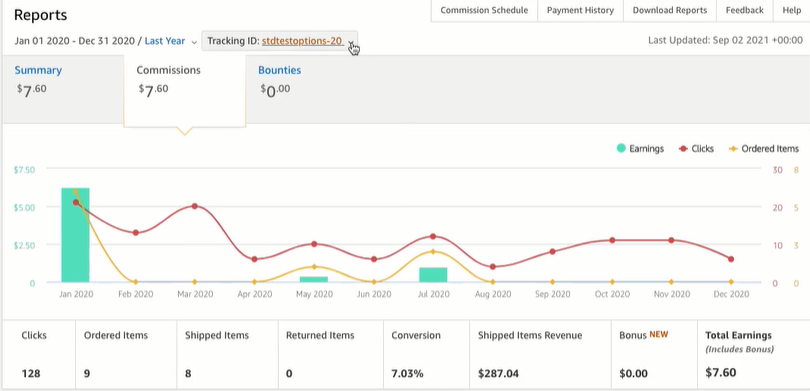Switch to the Summary tab
The image size is (810, 391).
pyautogui.click(x=38, y=70)
